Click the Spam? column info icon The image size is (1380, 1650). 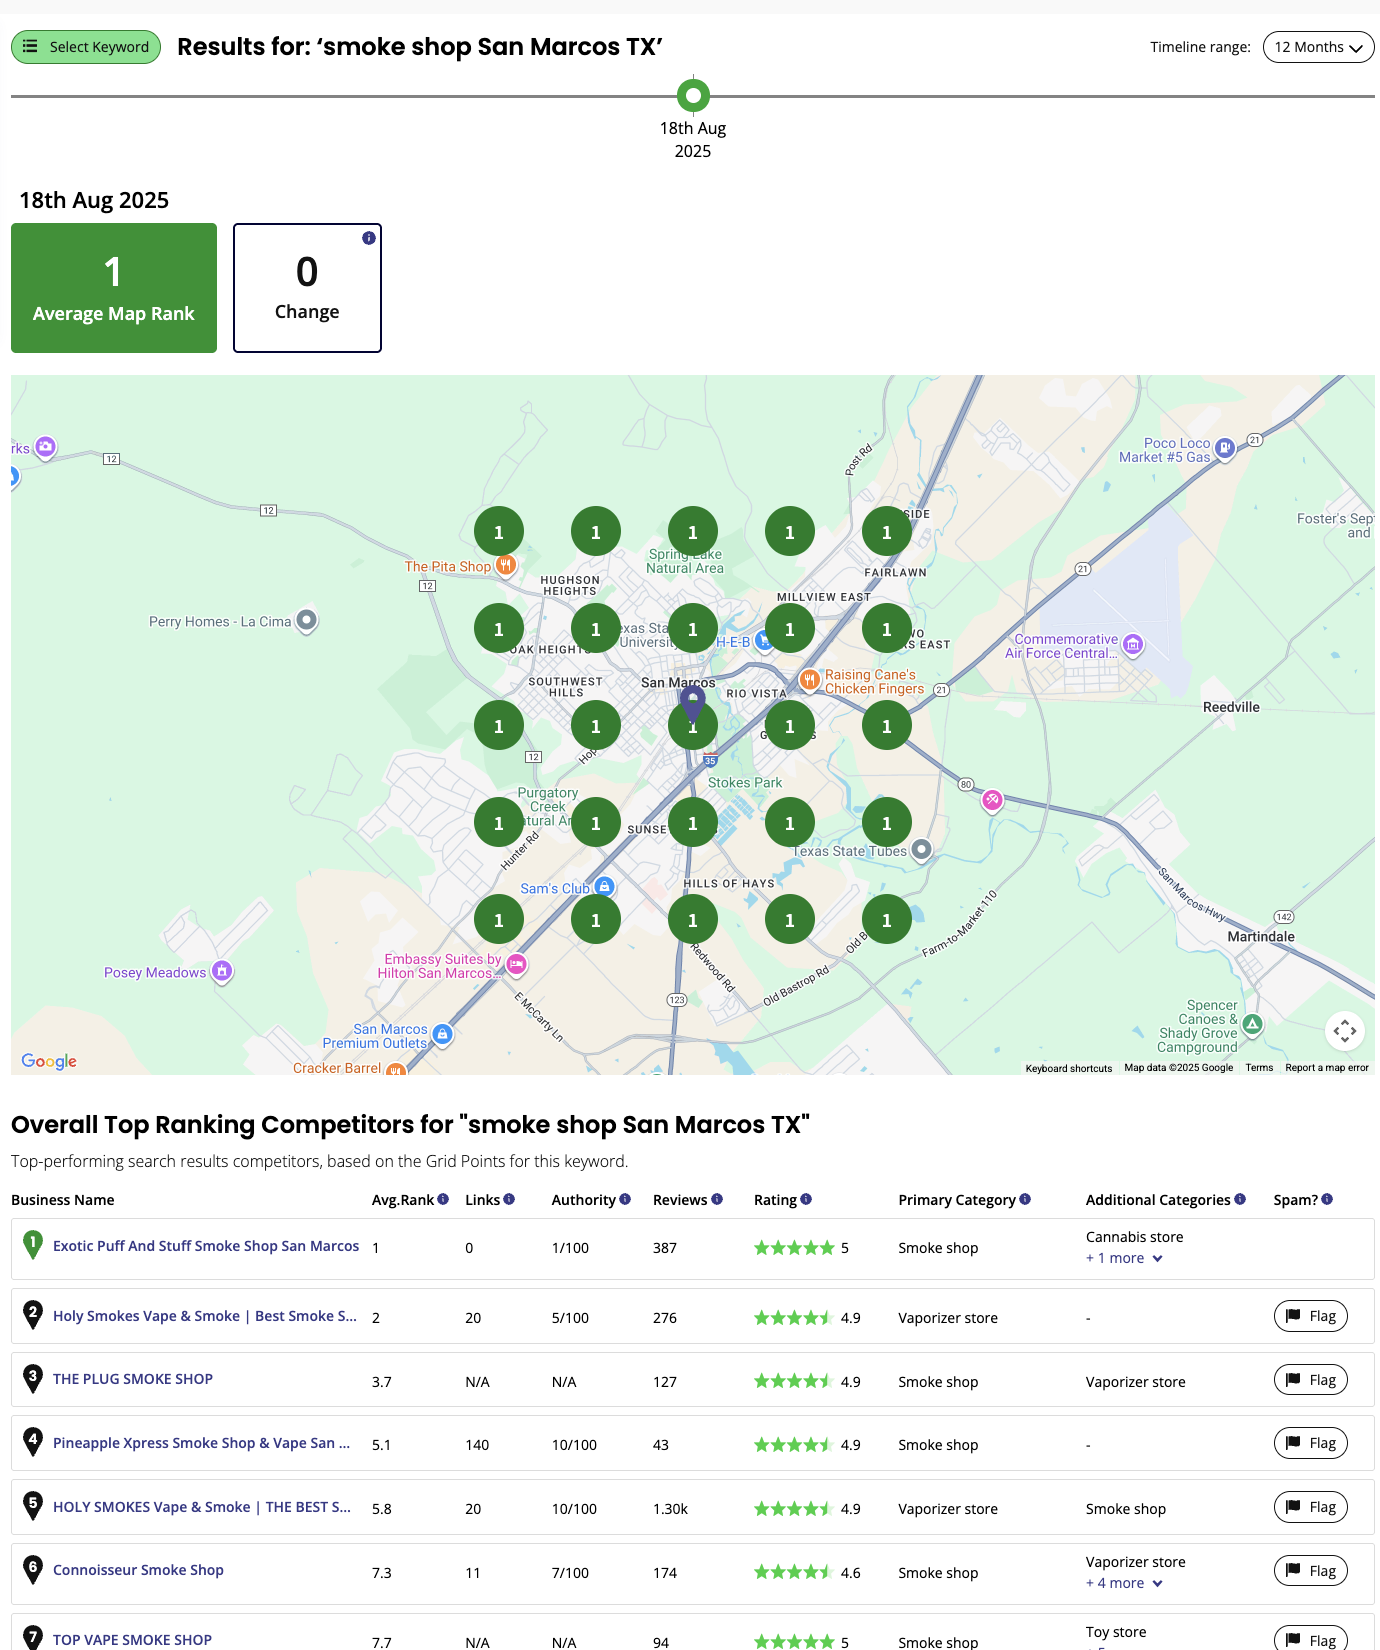pyautogui.click(x=1327, y=1199)
